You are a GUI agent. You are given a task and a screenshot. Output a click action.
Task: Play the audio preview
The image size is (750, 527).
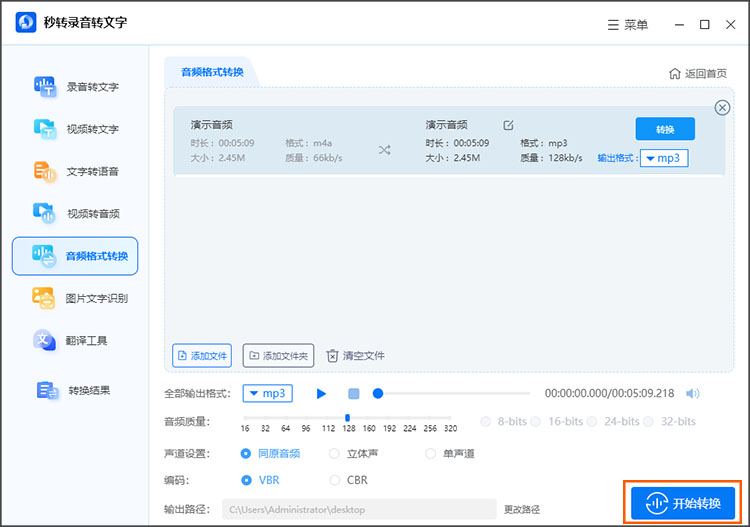[321, 394]
